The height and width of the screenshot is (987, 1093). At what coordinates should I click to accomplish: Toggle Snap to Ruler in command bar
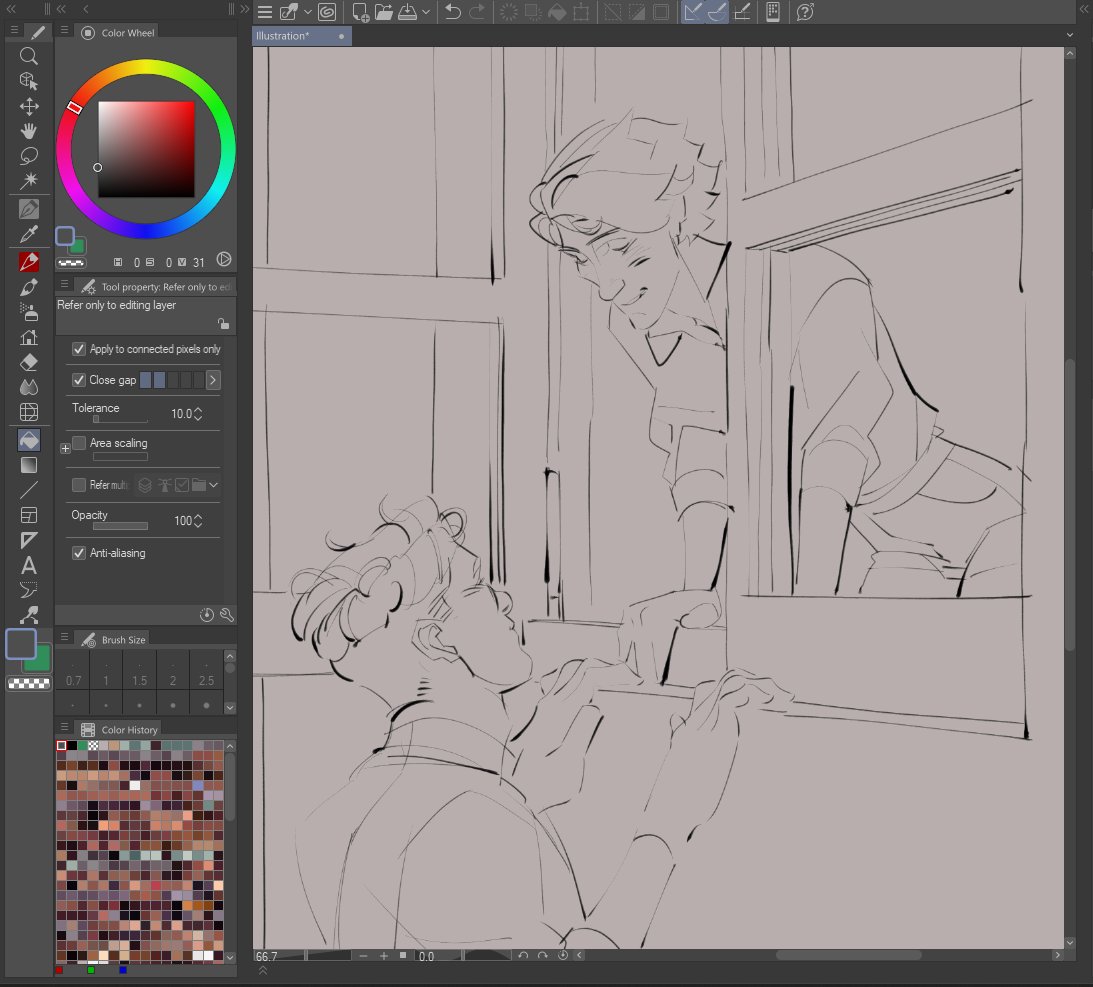tap(691, 12)
